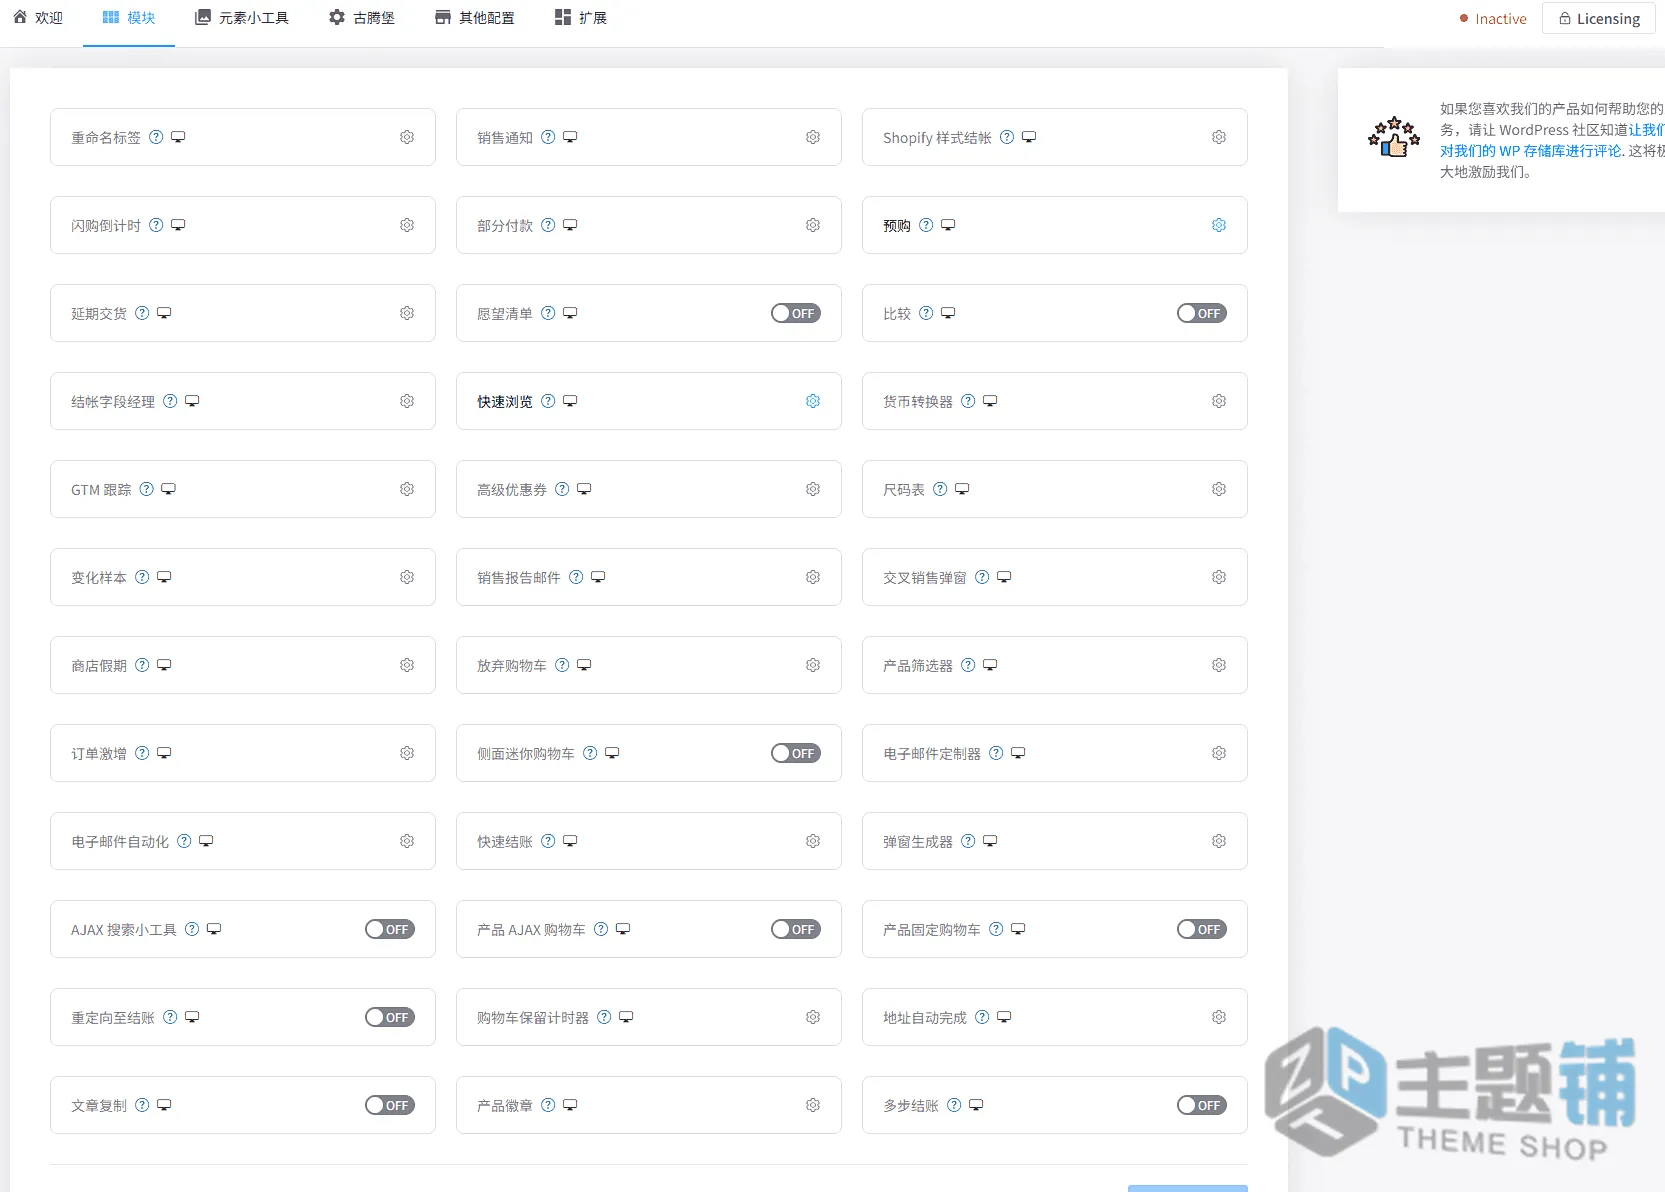
Task: Open settings gear for 货币转换器
Action: pos(1219,401)
